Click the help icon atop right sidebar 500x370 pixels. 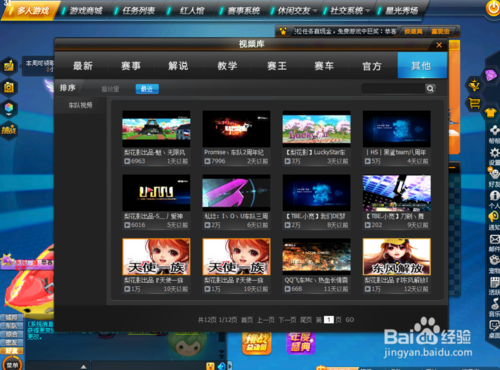tap(494, 131)
